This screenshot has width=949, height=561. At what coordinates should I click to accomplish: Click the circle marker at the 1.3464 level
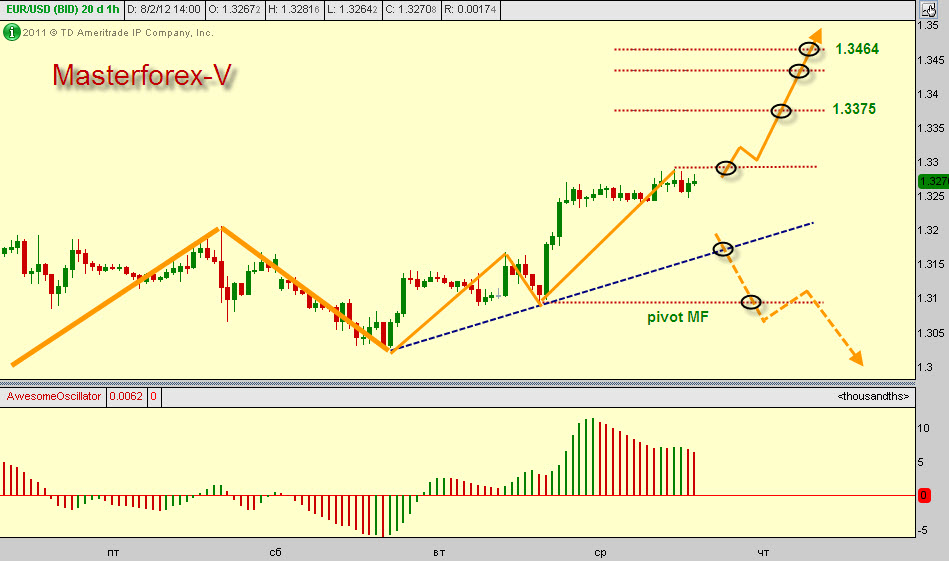click(809, 49)
